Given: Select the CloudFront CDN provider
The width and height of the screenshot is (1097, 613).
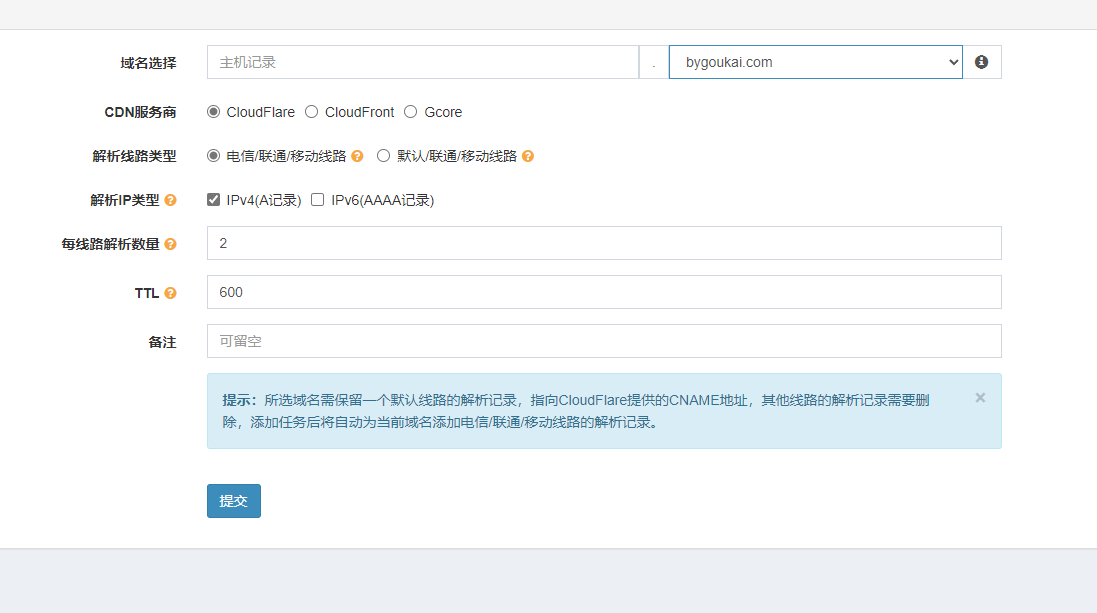Looking at the screenshot, I should click(311, 112).
